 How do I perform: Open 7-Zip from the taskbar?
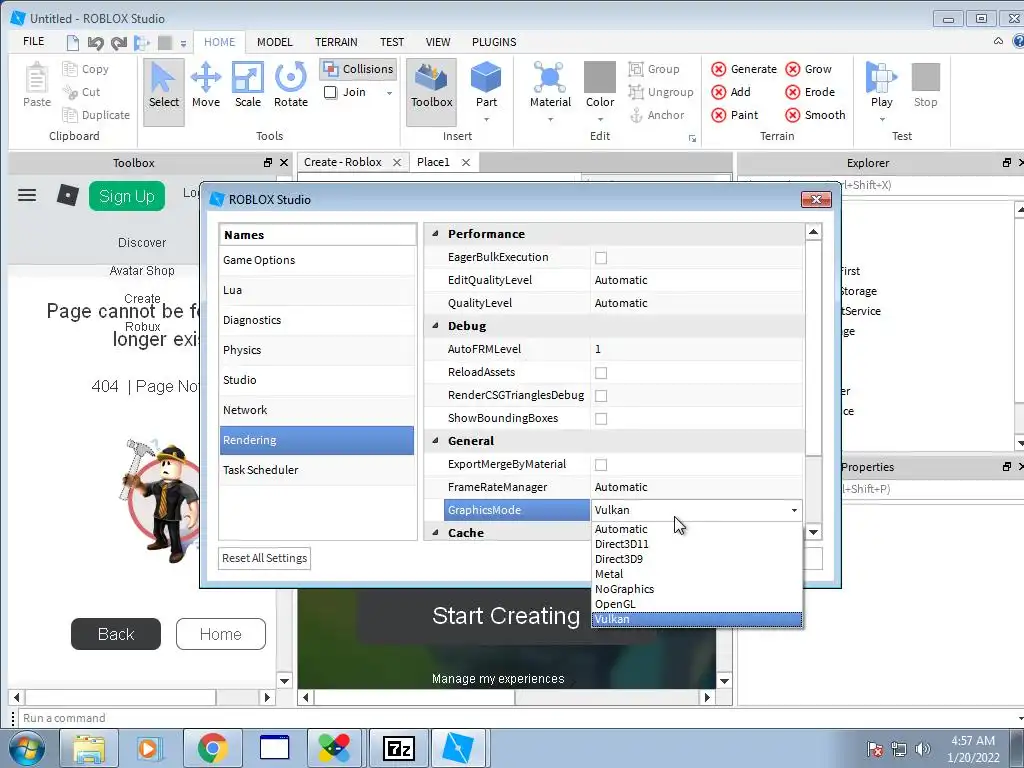tap(398, 748)
